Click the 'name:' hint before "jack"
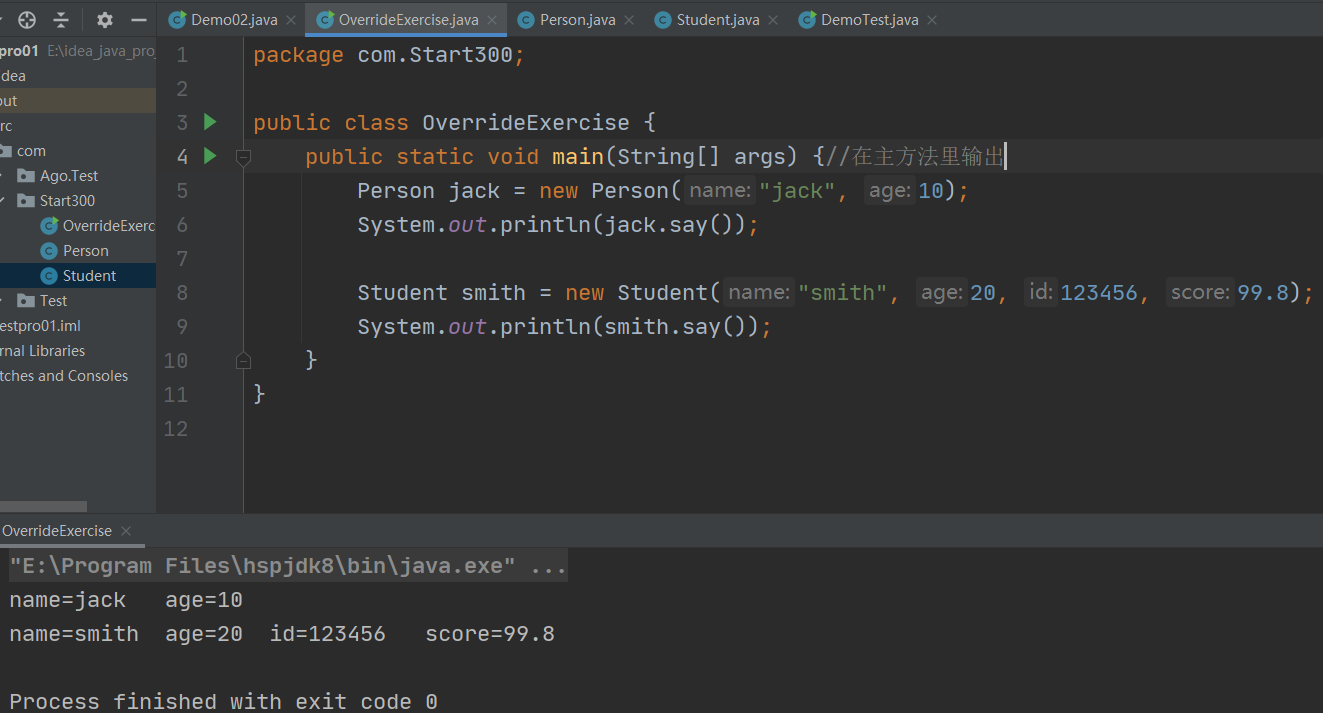 [x=720, y=191]
